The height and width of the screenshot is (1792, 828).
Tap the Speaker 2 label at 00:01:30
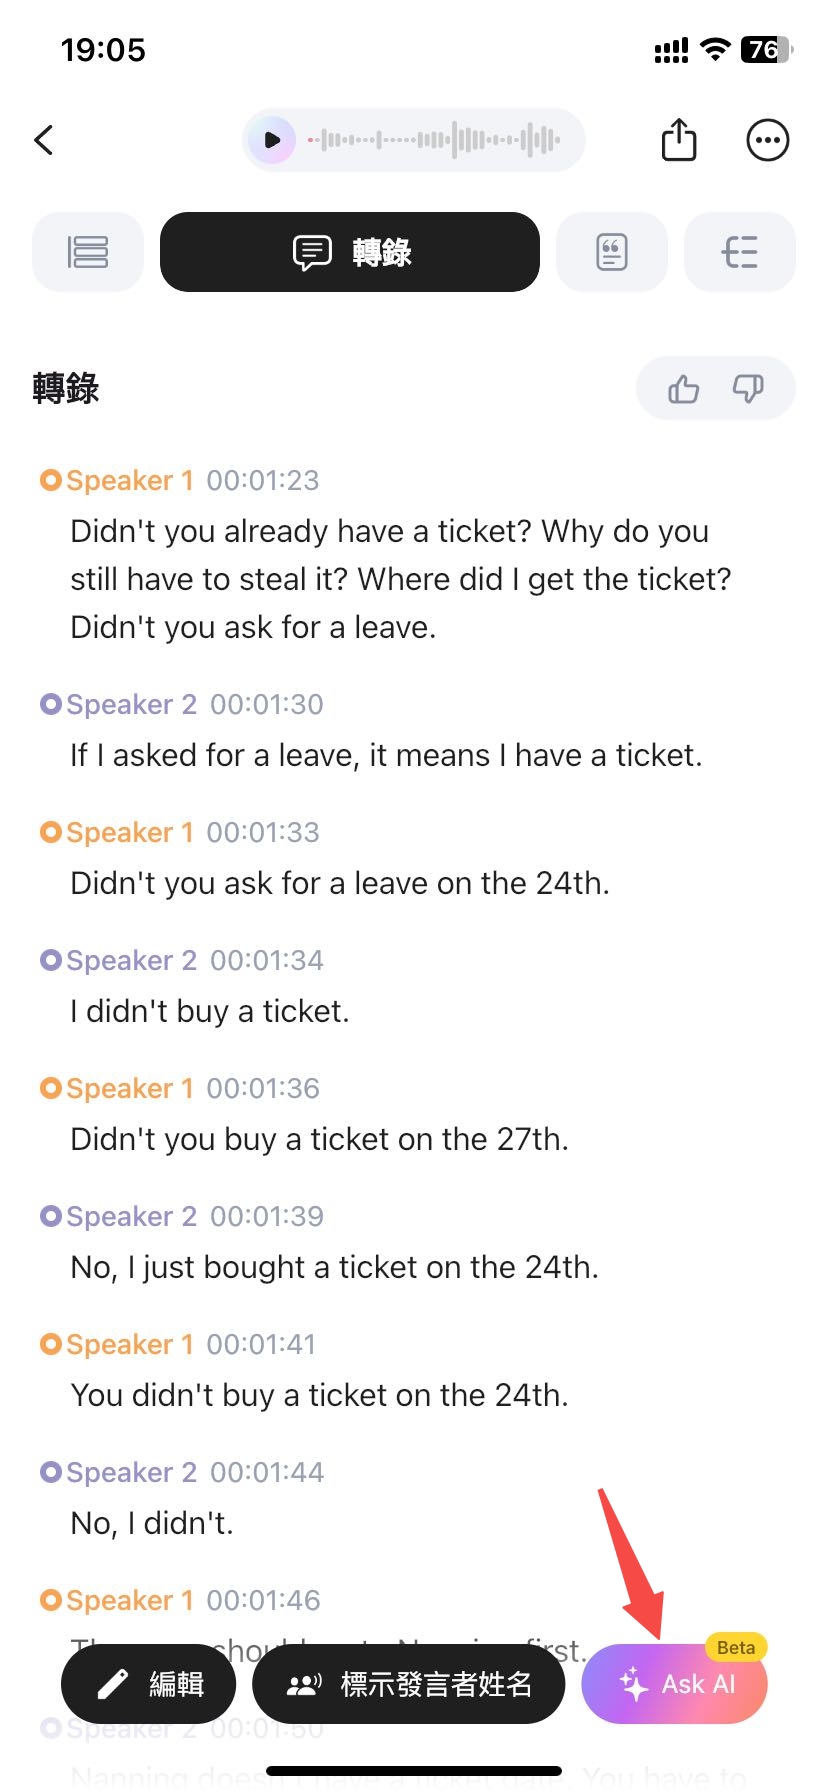coord(132,704)
